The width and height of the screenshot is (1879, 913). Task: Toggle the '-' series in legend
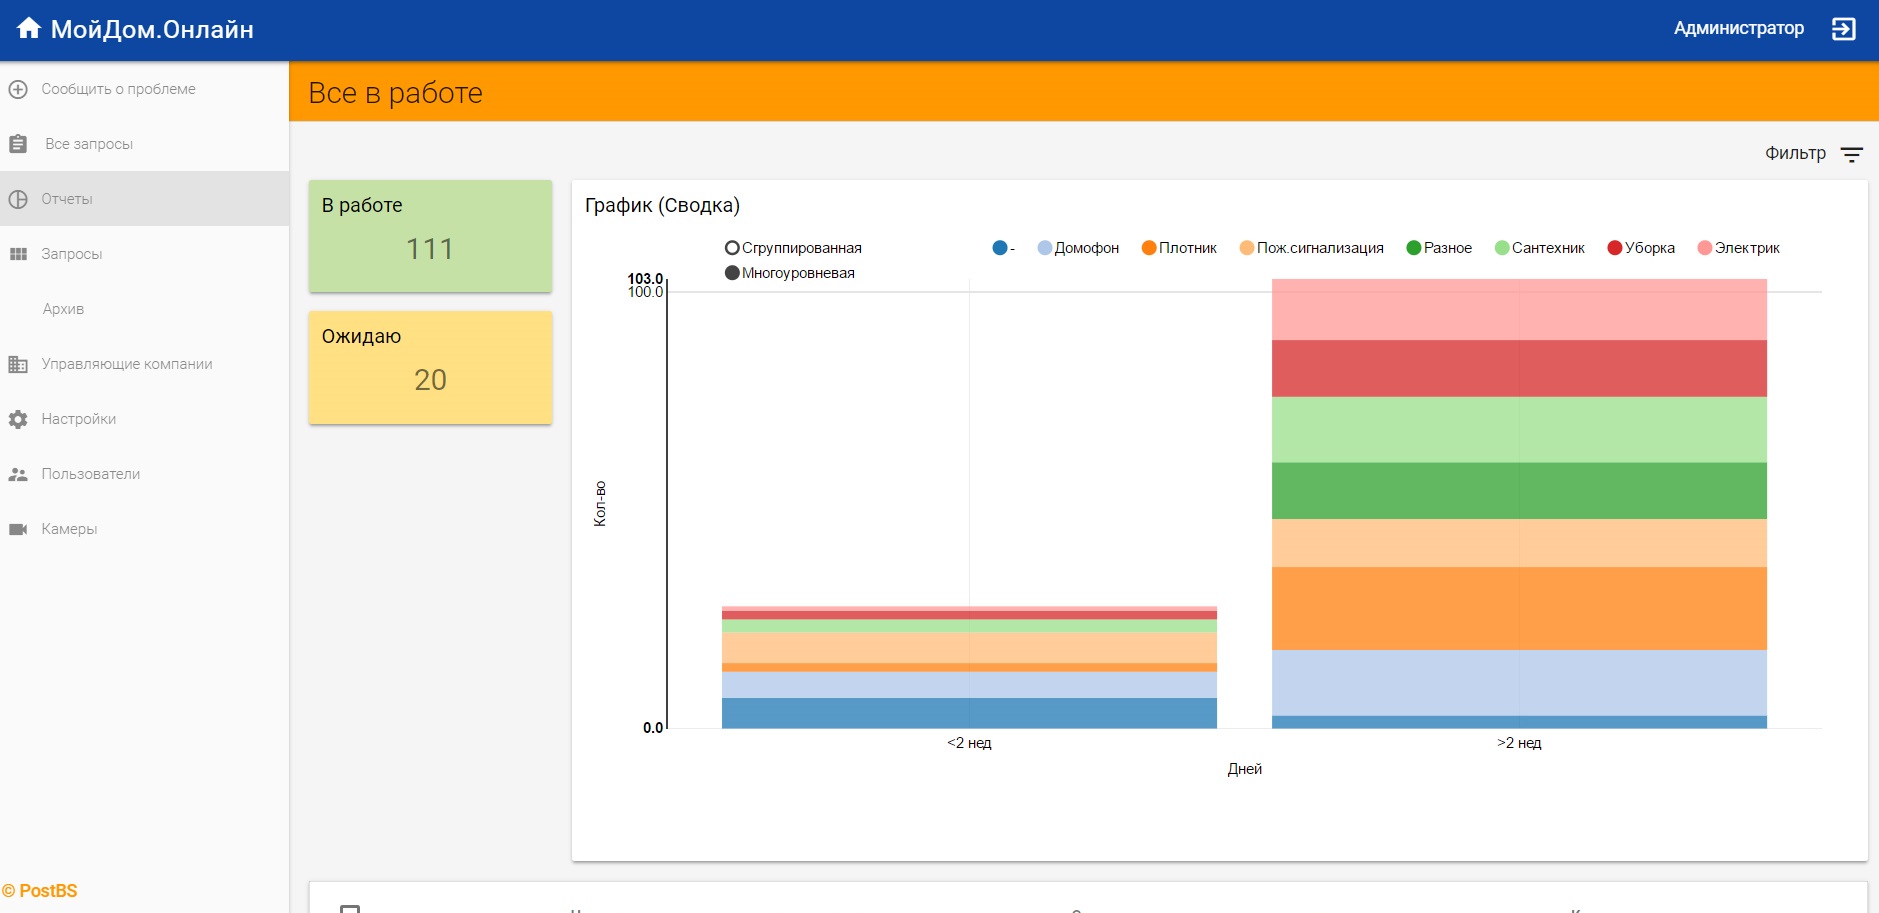point(1003,248)
